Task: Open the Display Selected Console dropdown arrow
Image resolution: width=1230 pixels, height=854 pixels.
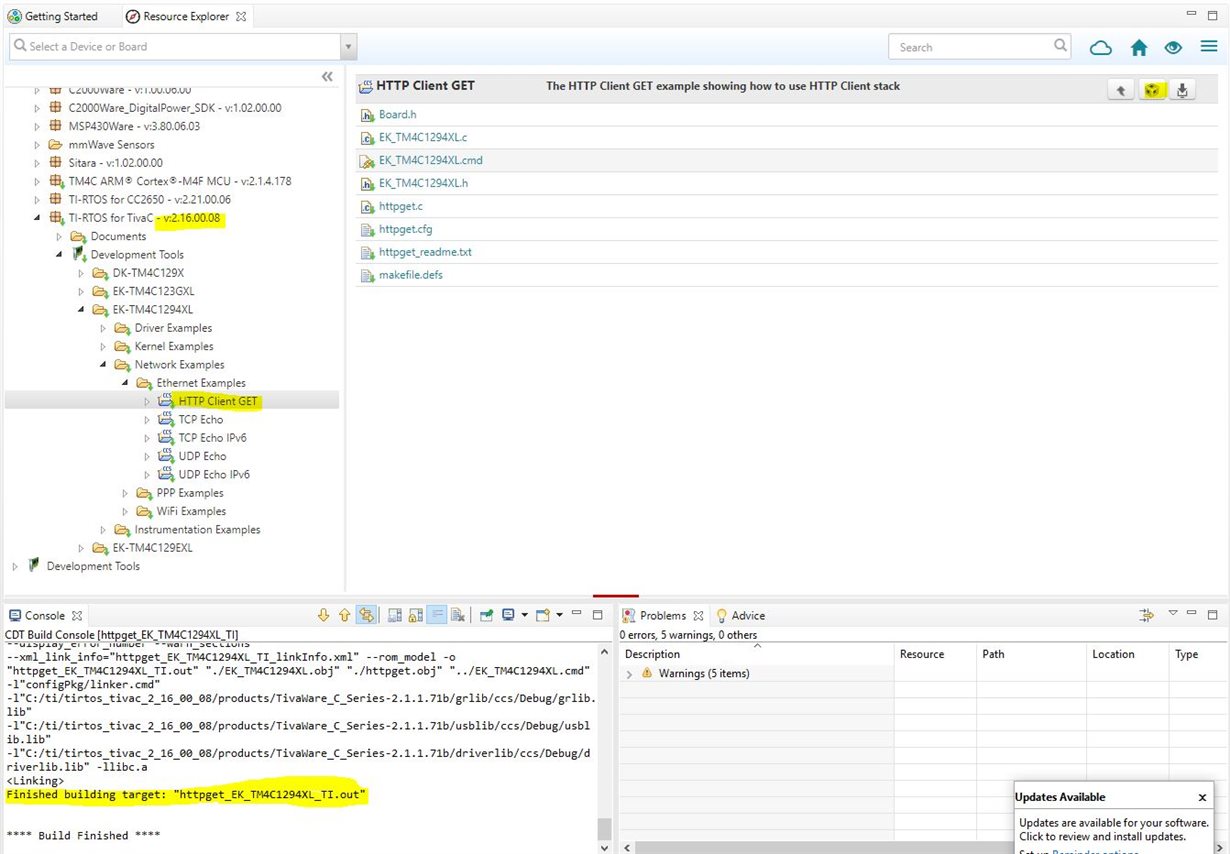Action: (524, 615)
